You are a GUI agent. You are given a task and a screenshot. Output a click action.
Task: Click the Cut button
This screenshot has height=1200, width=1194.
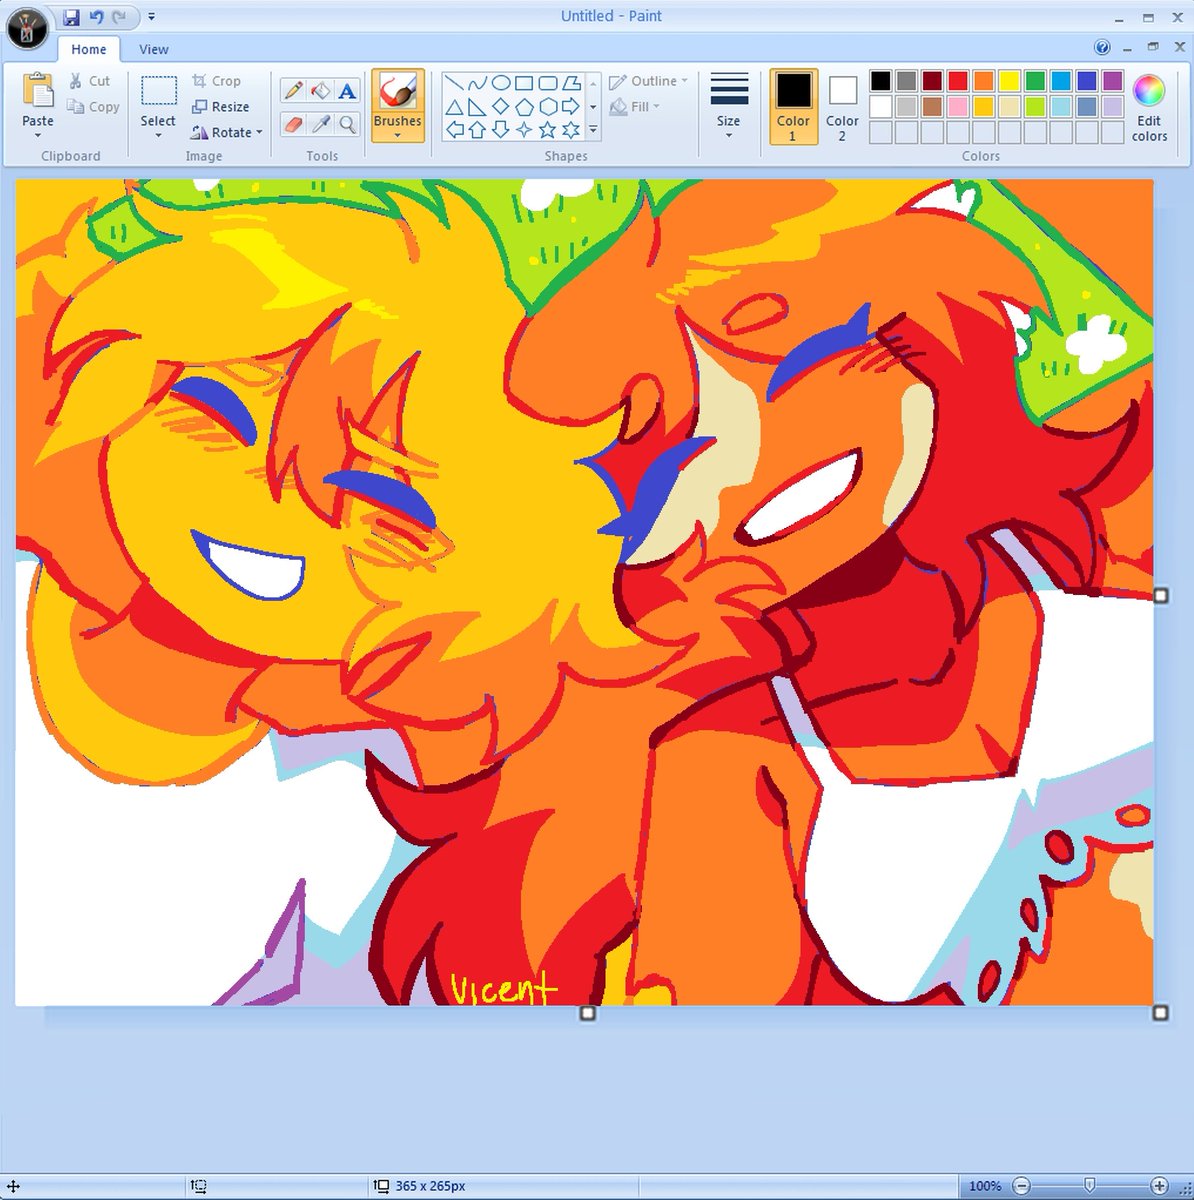point(89,81)
